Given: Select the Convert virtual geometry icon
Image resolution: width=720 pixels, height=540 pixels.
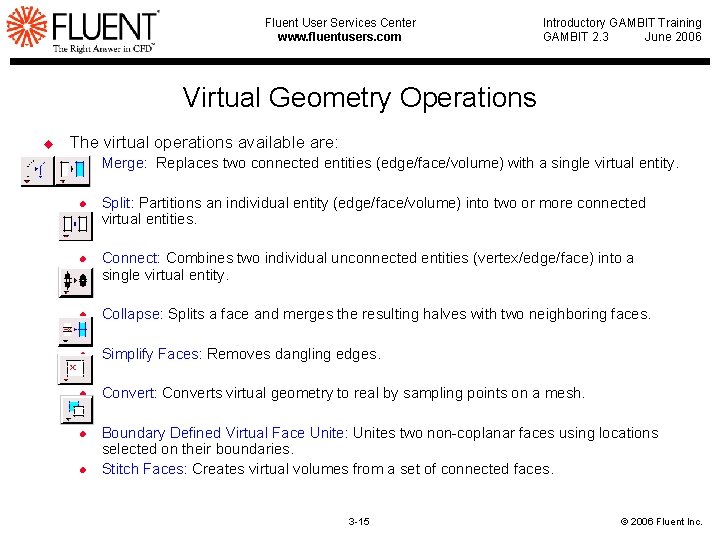Looking at the screenshot, I should tap(76, 410).
